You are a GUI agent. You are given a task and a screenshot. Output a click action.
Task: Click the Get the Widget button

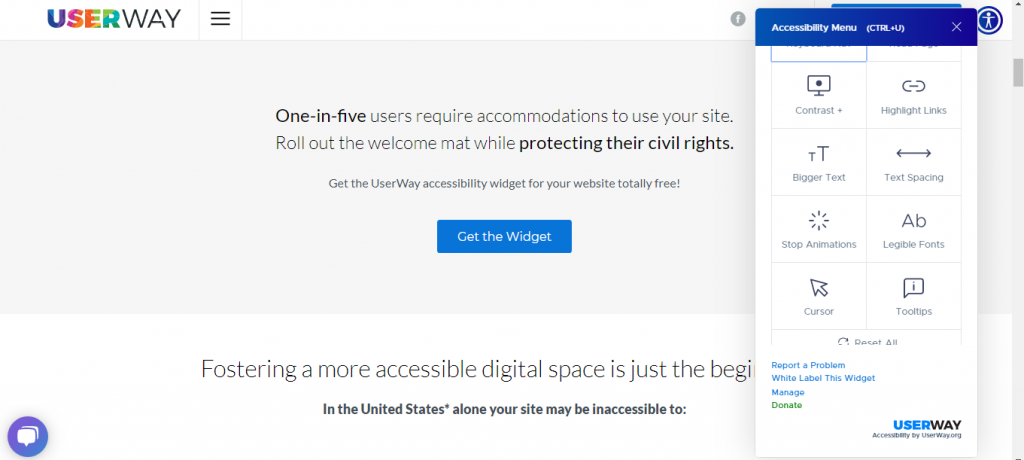(504, 237)
